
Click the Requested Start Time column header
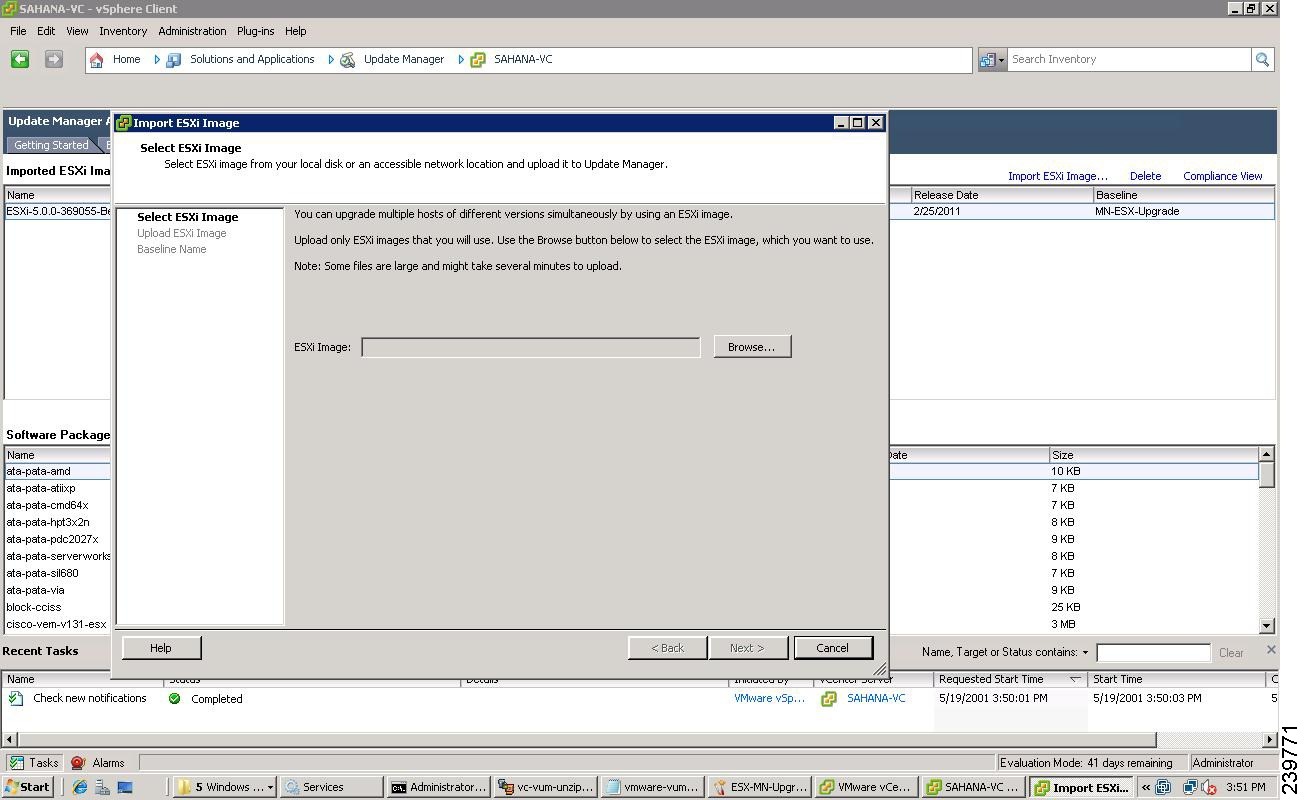click(x=1010, y=679)
